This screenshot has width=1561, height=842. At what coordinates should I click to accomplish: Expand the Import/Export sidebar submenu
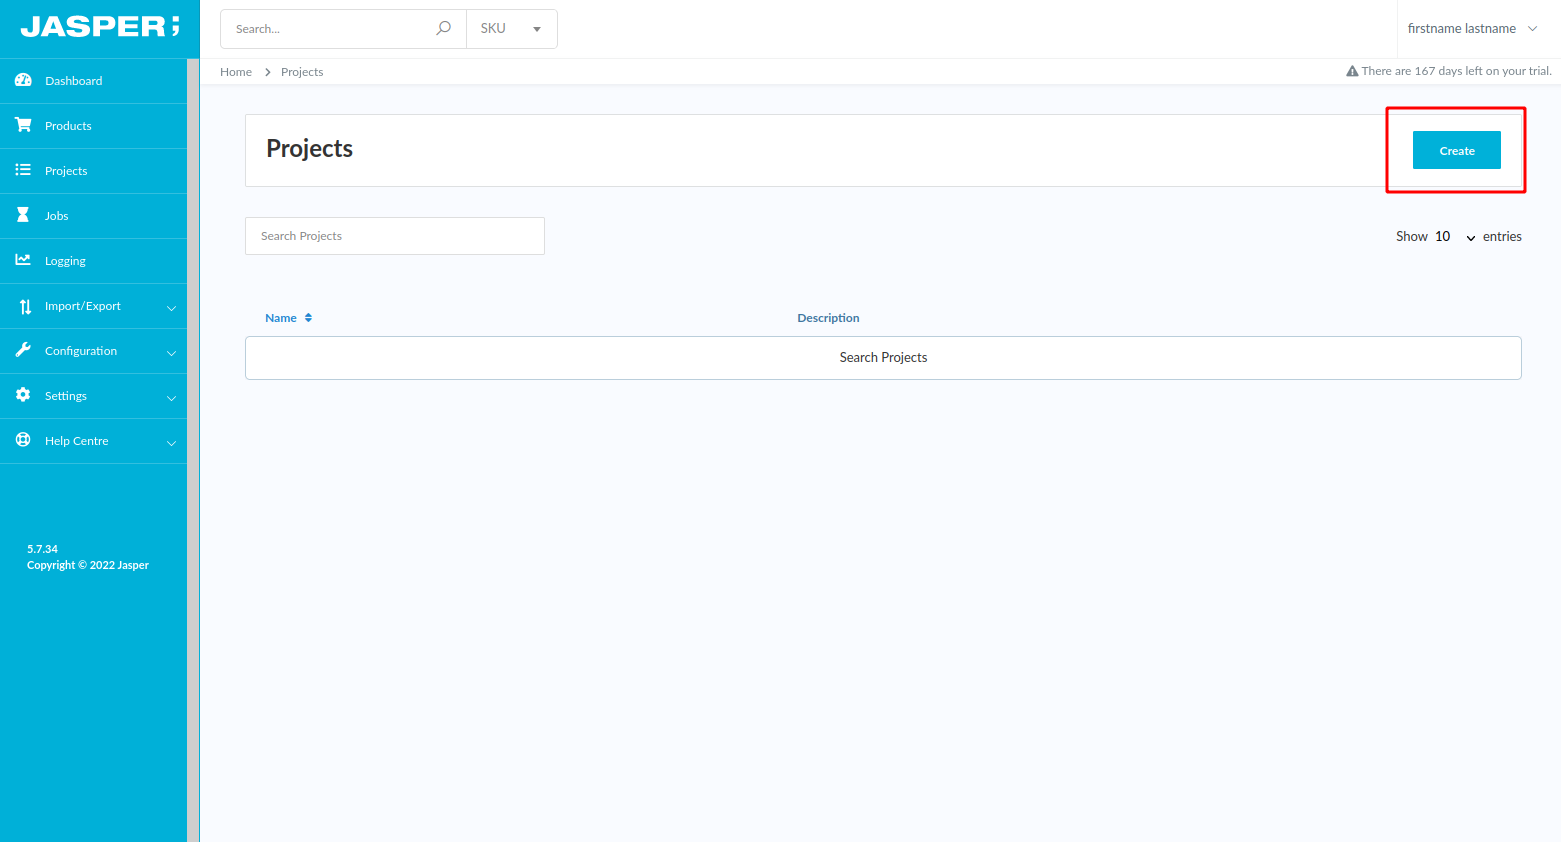point(171,307)
